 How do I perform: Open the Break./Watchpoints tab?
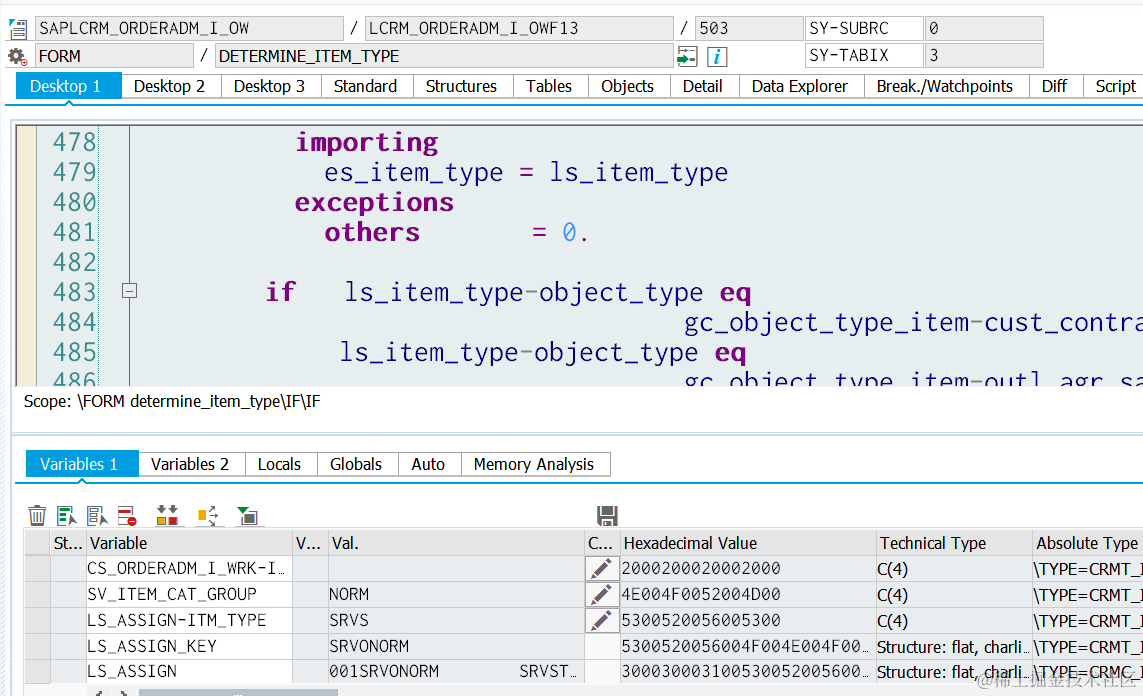(x=945, y=86)
